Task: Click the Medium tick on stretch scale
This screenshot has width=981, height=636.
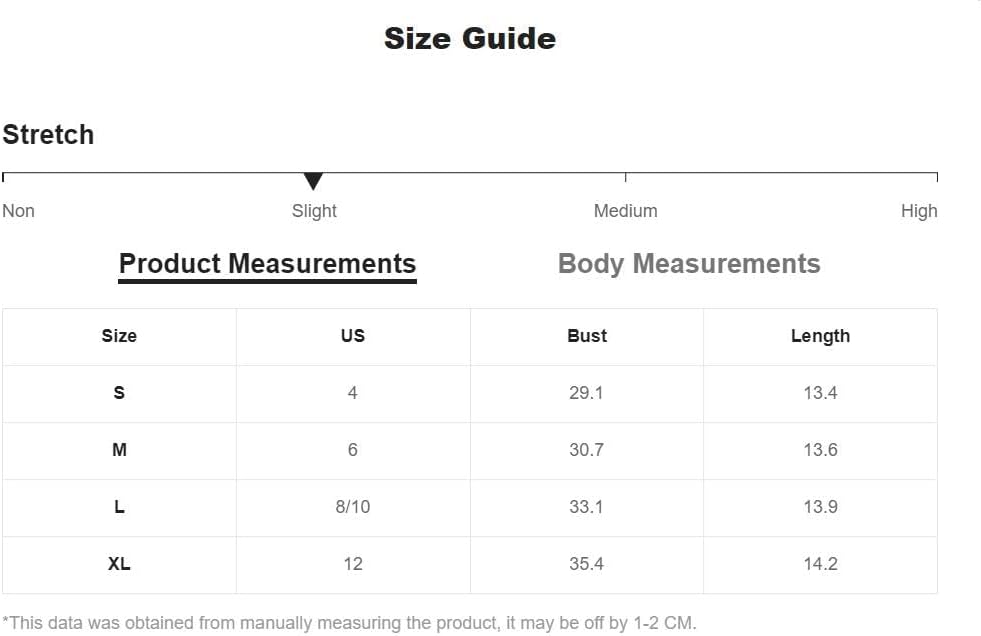Action: 626,177
